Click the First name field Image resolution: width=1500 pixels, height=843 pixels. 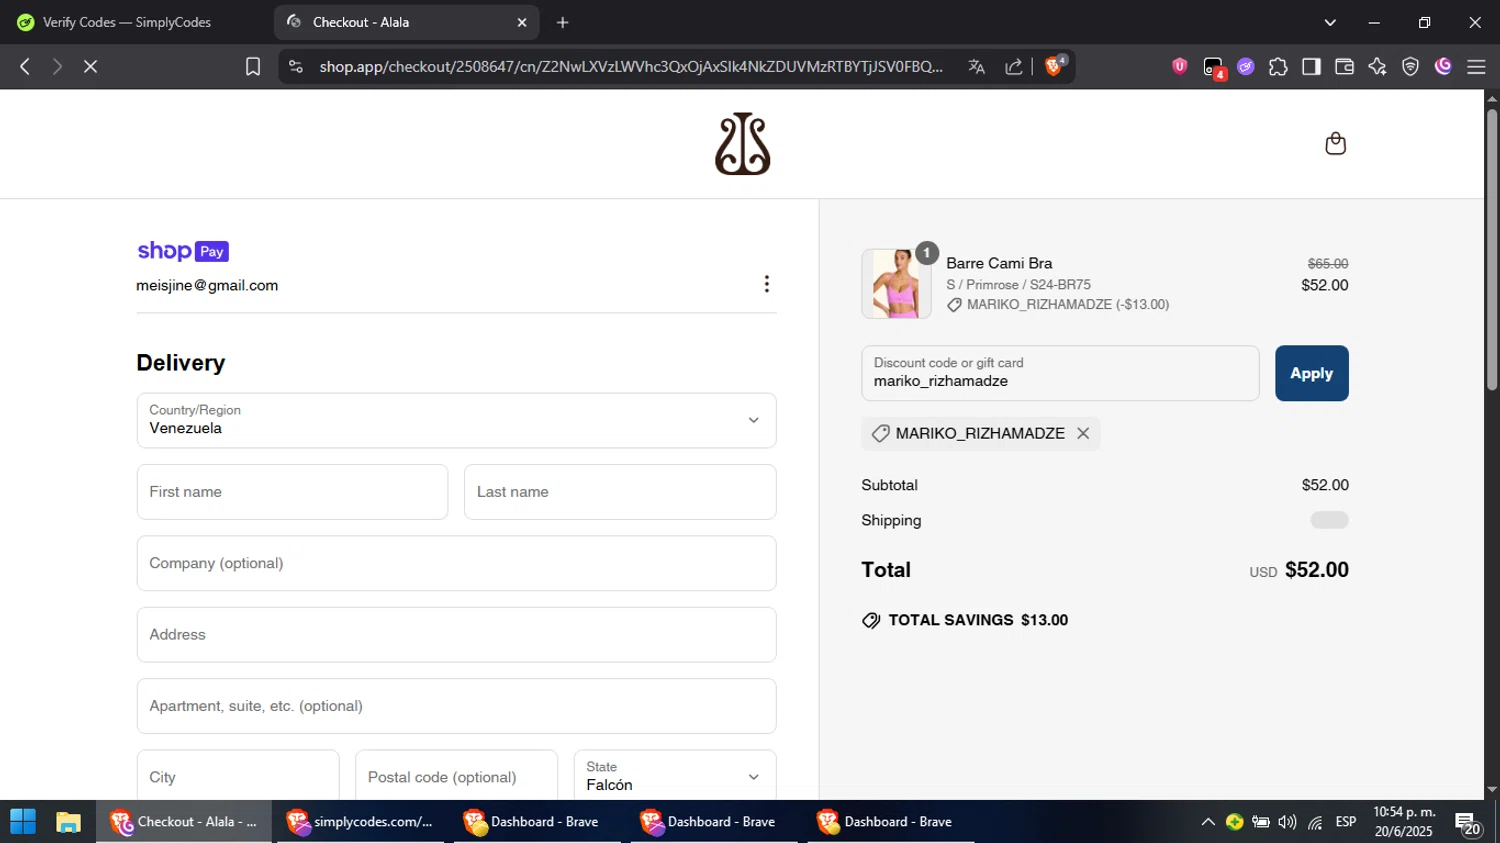pos(292,492)
